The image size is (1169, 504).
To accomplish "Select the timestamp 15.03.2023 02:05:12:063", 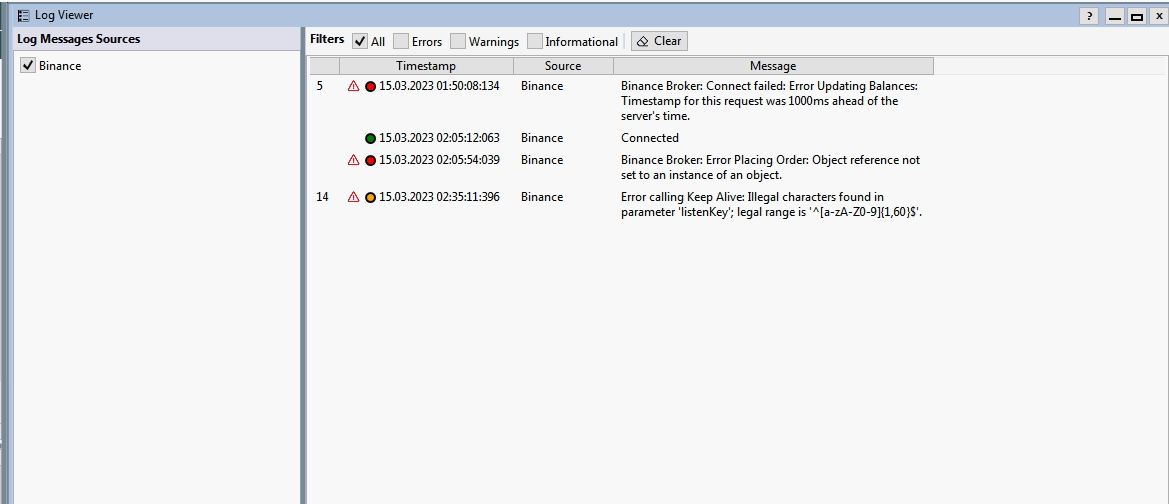I will click(439, 138).
